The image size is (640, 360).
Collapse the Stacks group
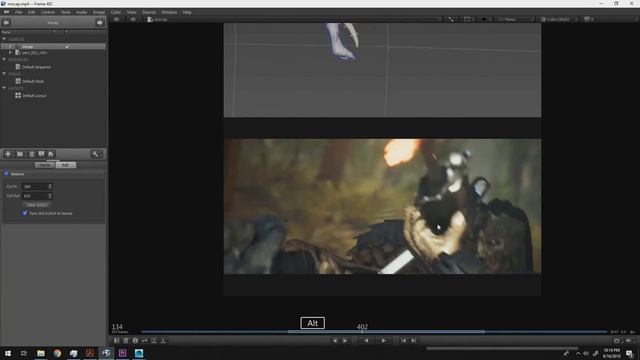point(4,74)
